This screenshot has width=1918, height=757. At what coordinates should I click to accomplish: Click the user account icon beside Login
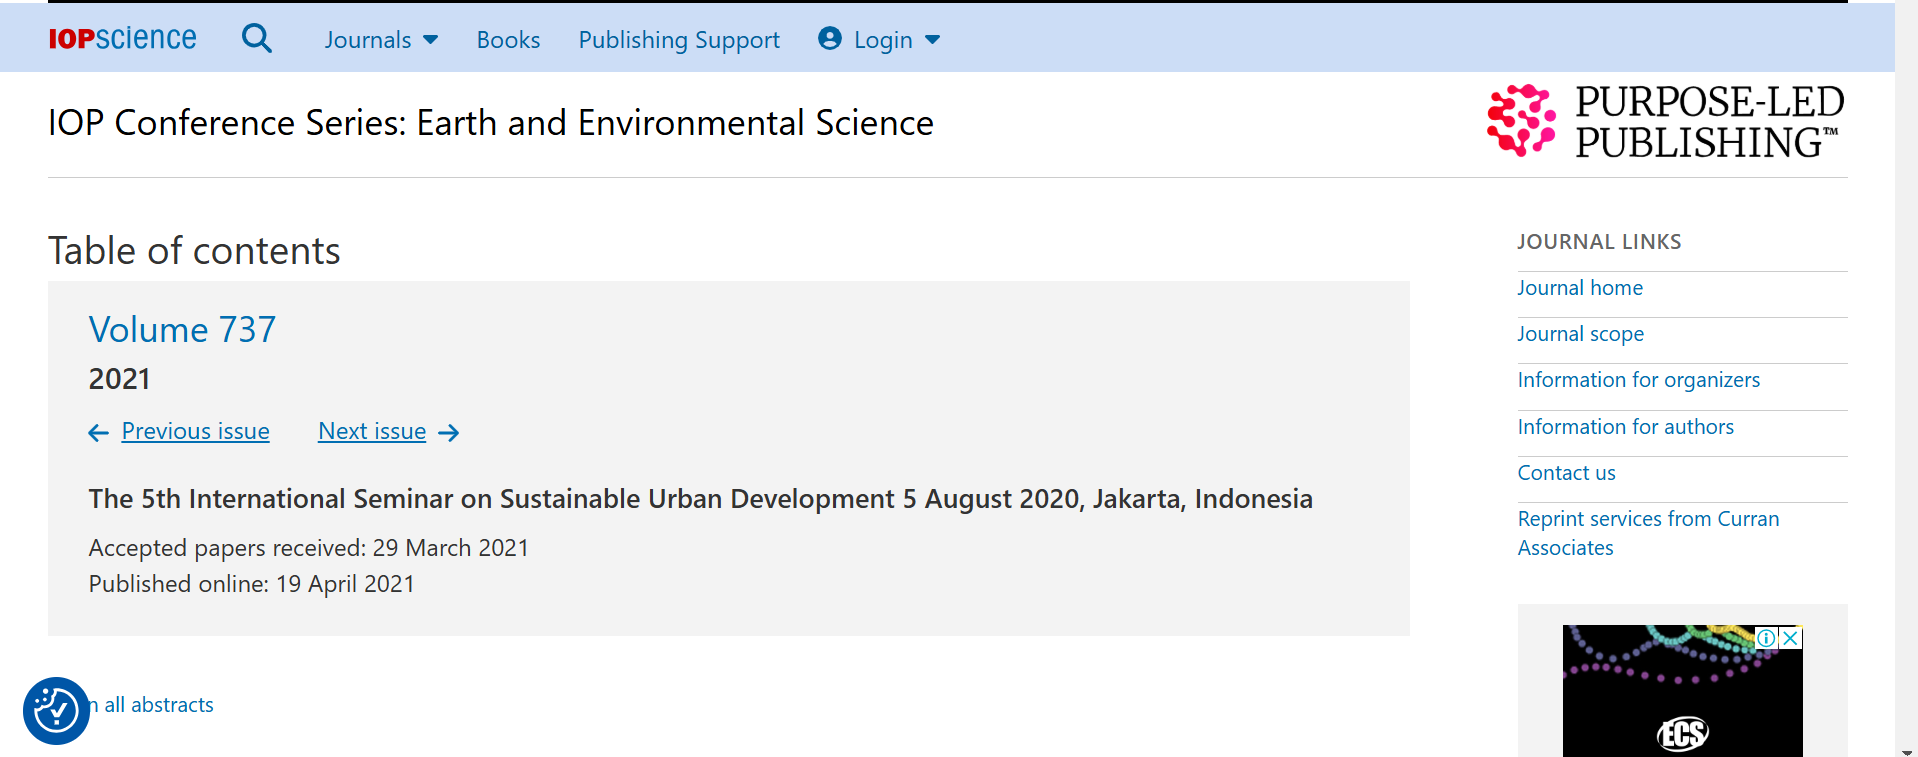click(829, 39)
